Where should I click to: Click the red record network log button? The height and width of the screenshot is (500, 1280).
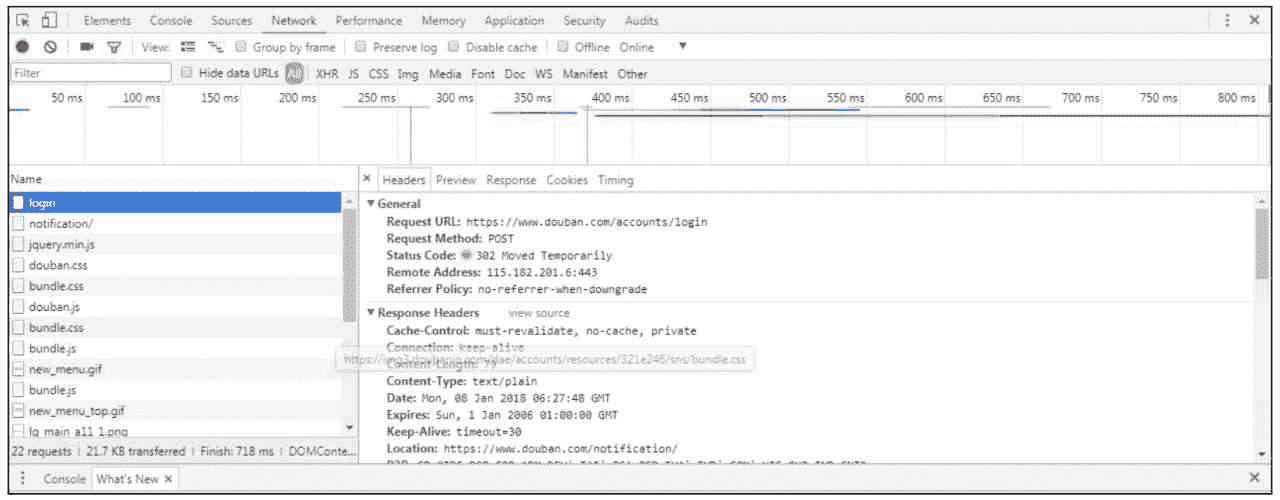(22, 47)
